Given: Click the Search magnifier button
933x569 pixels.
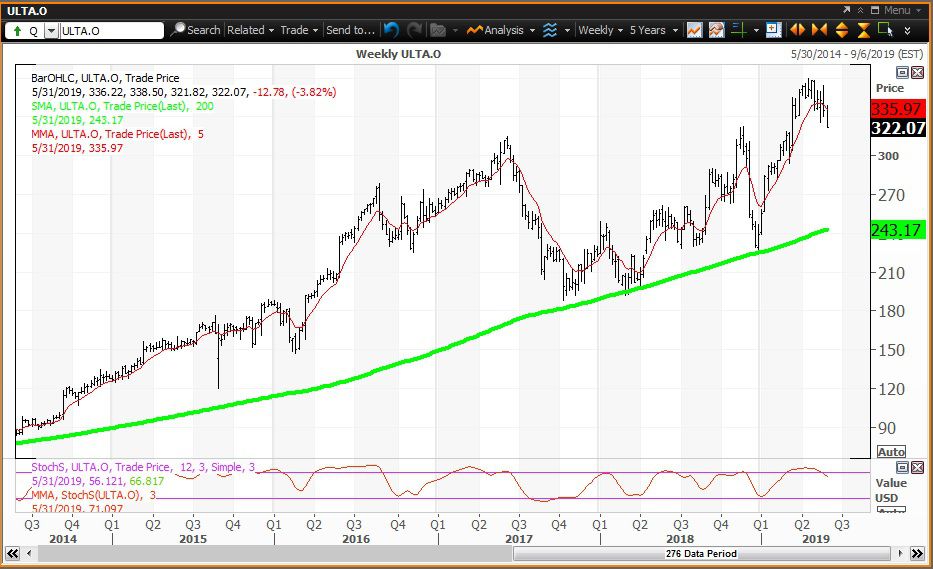Looking at the screenshot, I should pos(196,30).
